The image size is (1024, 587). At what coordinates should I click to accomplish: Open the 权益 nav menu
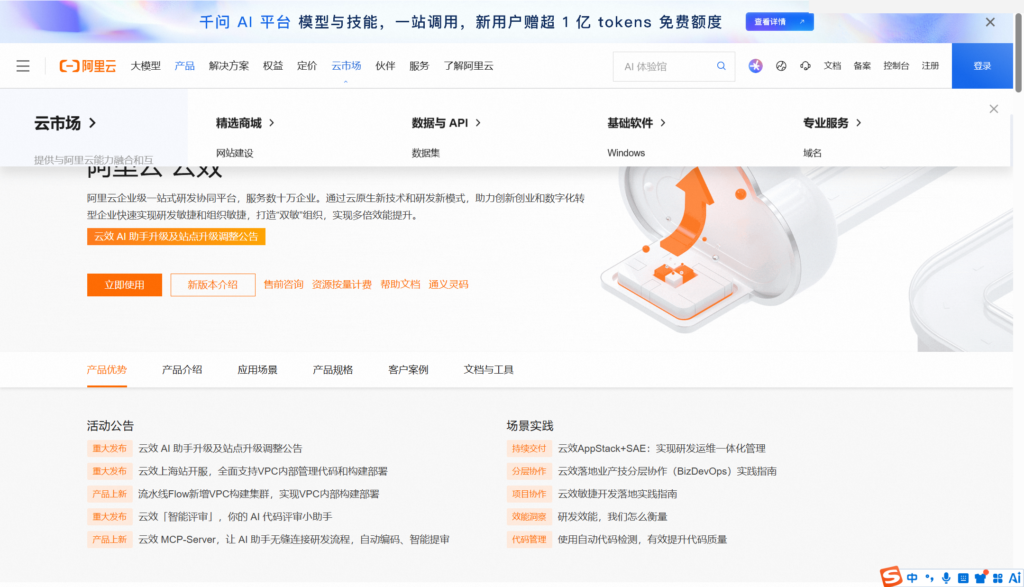(273, 66)
